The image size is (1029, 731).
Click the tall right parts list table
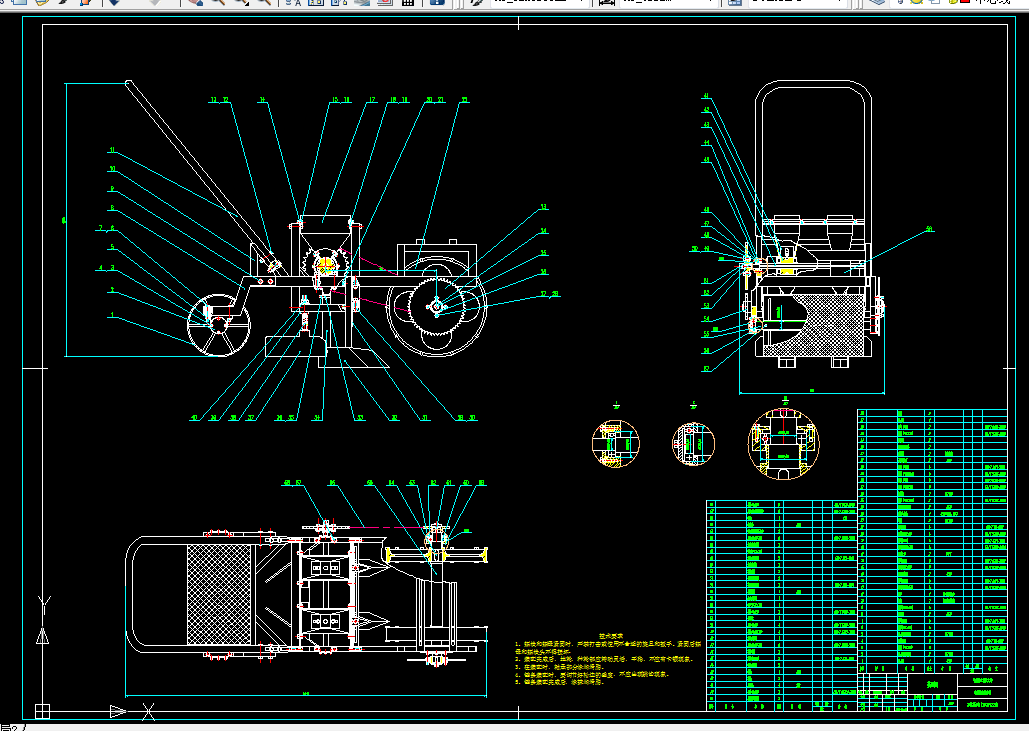pyautogui.click(x=933, y=541)
